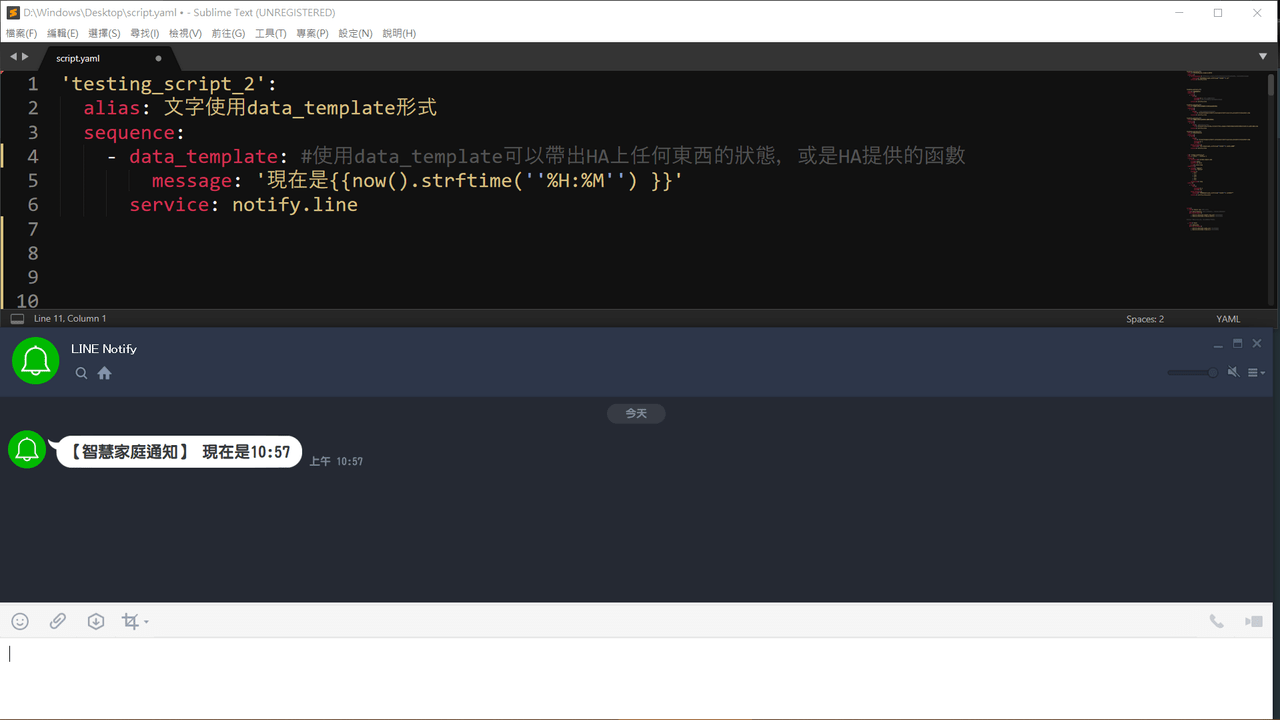Maximize the Sublime Text window
Image resolution: width=1280 pixels, height=720 pixels.
(x=1218, y=13)
